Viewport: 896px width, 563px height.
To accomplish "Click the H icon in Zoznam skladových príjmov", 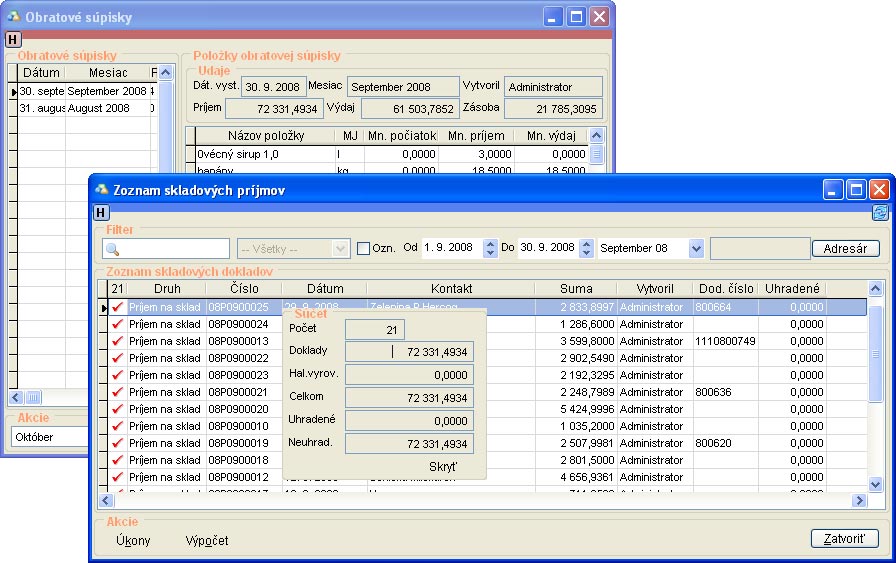I will tap(101, 212).
